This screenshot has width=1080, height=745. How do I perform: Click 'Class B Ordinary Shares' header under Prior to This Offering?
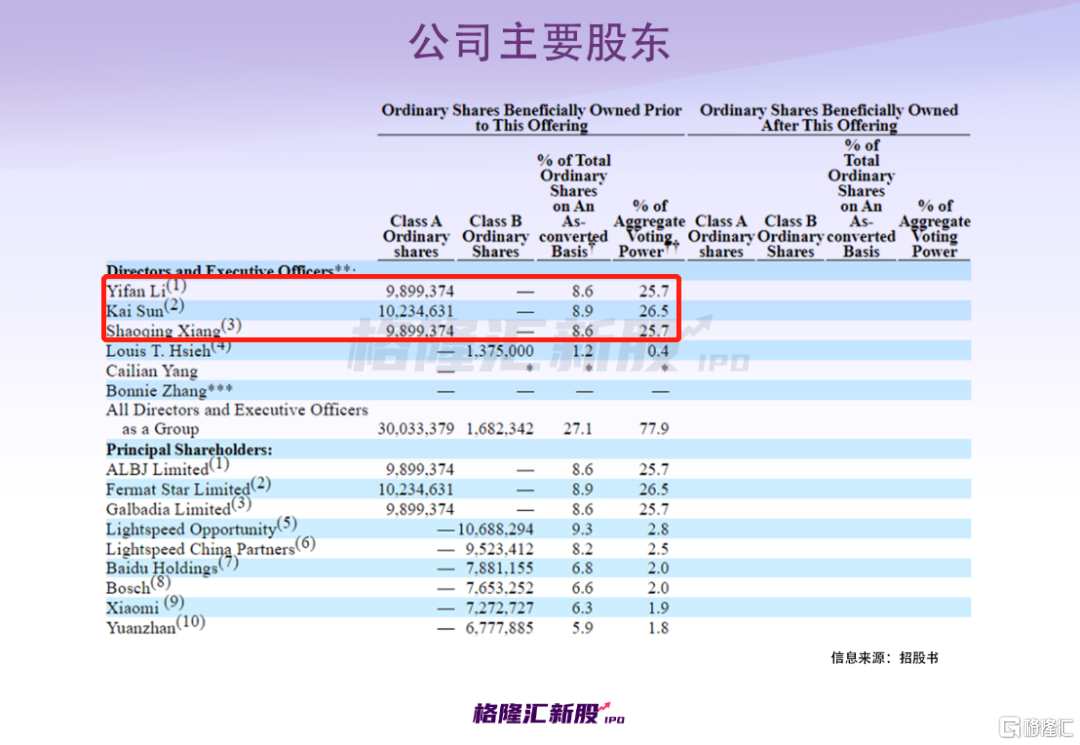pos(495,236)
